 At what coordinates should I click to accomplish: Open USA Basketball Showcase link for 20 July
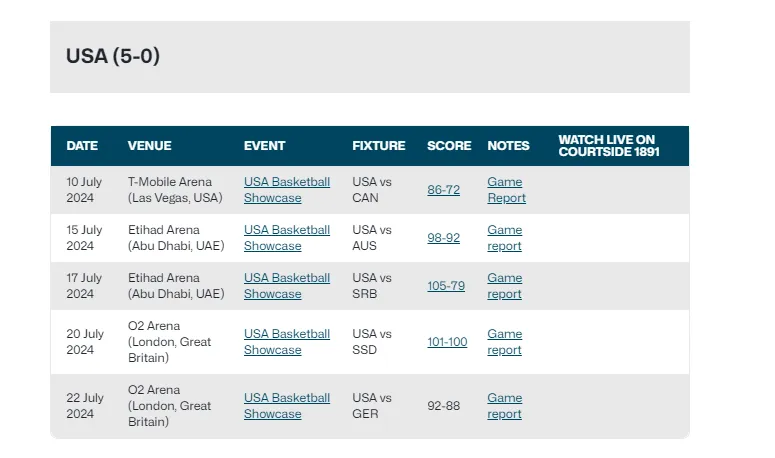click(x=287, y=341)
